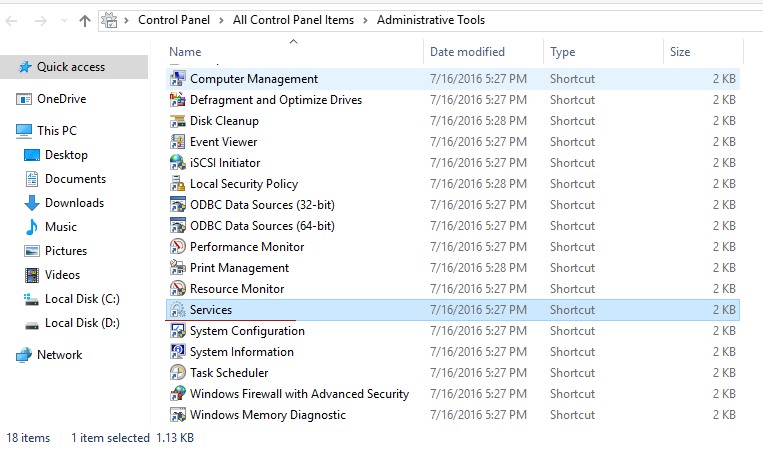This screenshot has width=763, height=449.
Task: Click the Local Security Policy icon
Action: pos(178,184)
